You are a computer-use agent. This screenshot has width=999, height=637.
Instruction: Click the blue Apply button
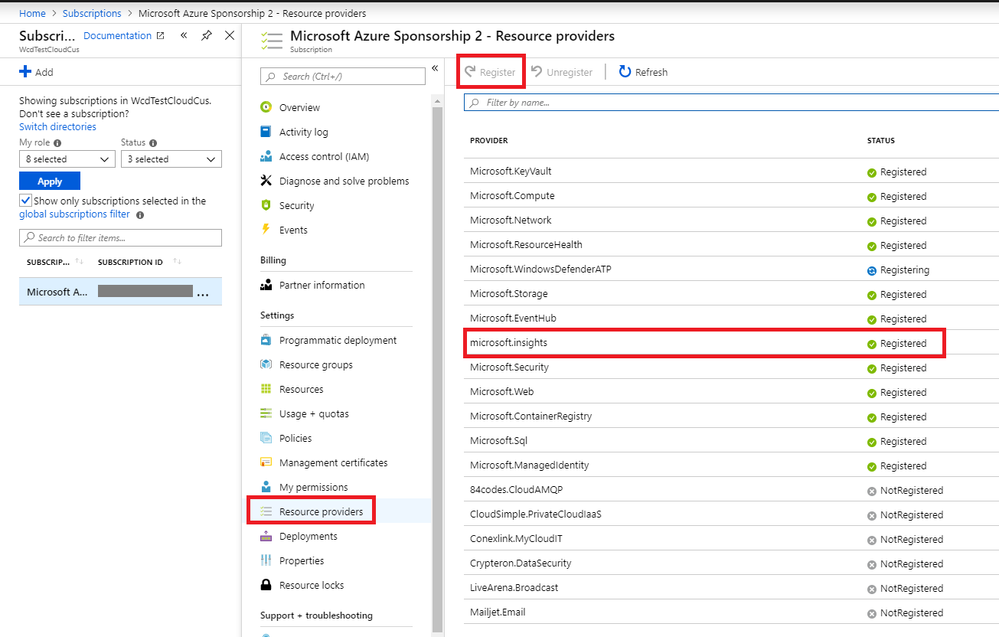tap(50, 181)
